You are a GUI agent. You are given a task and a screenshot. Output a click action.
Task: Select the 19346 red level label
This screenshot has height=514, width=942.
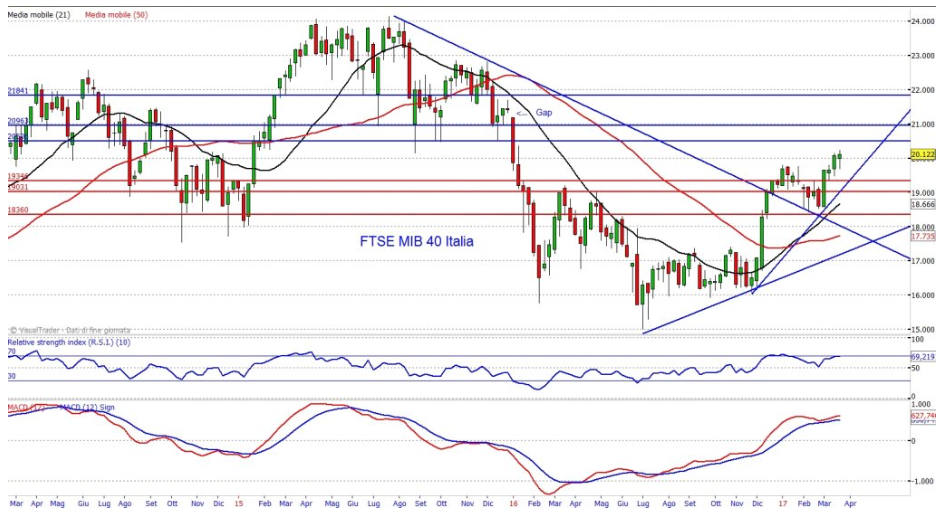(x=18, y=177)
